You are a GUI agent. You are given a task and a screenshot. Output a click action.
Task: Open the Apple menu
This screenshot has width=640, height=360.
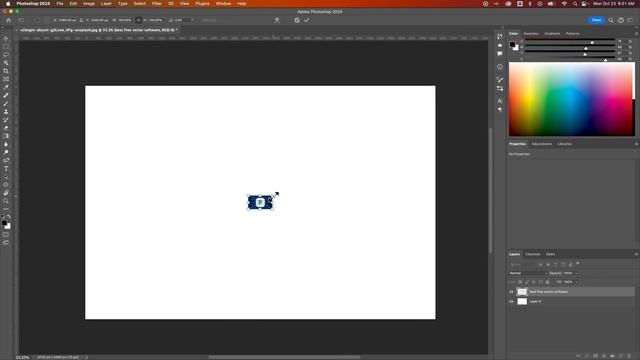click(x=8, y=4)
